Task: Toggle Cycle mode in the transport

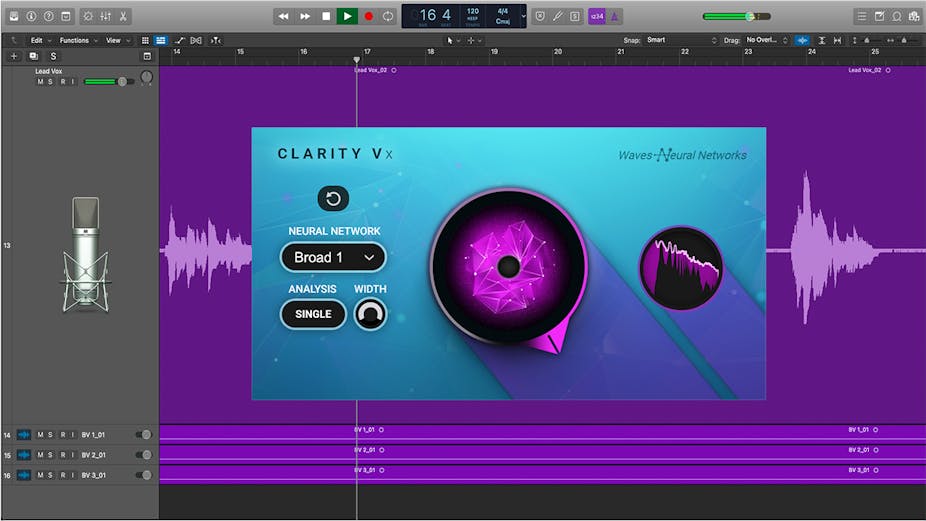Action: (388, 16)
